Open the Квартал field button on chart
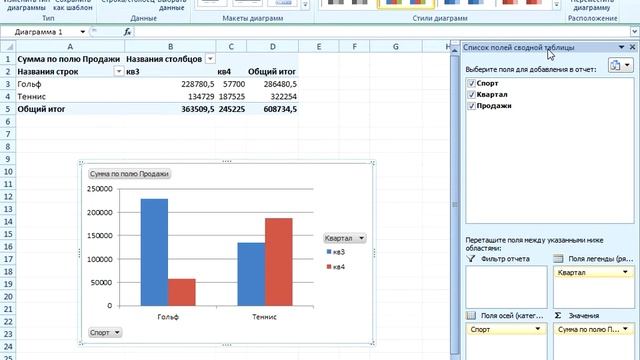Screen dimensions: 640x360 click(x=344, y=238)
